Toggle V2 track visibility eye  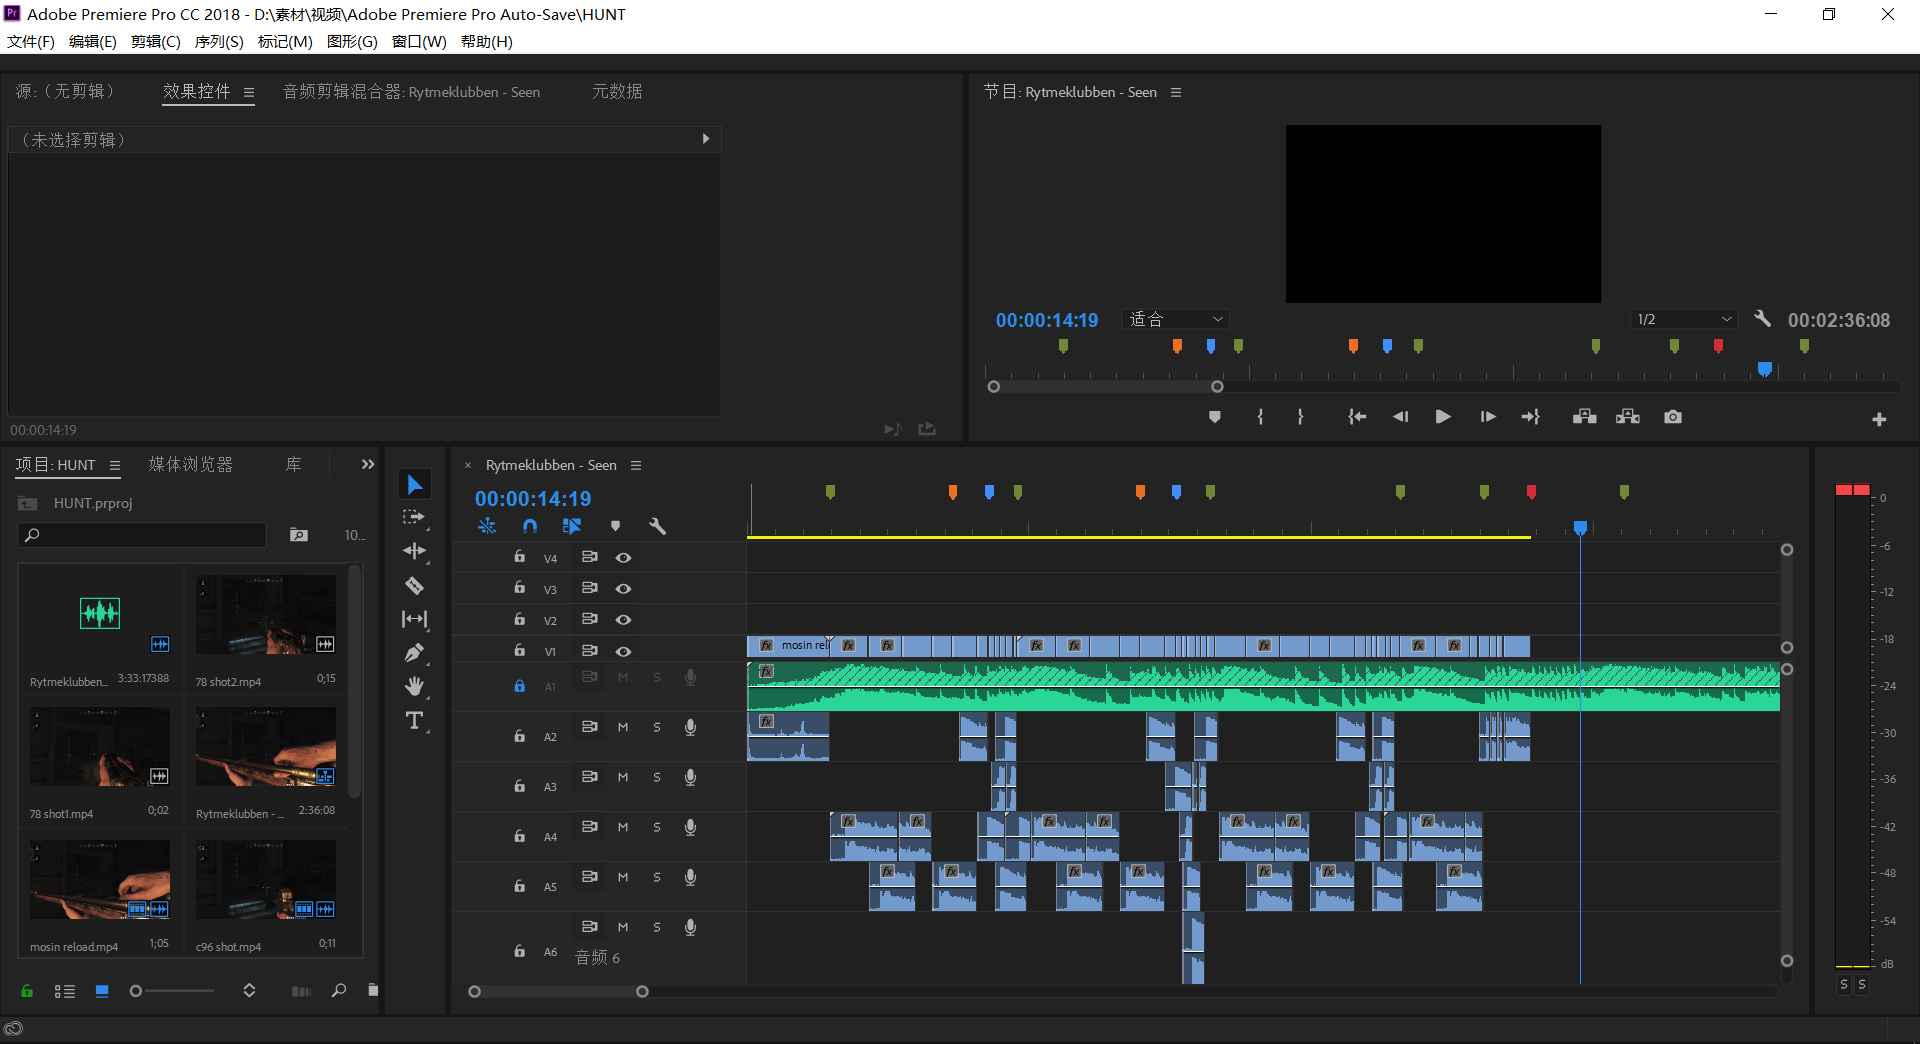(623, 620)
